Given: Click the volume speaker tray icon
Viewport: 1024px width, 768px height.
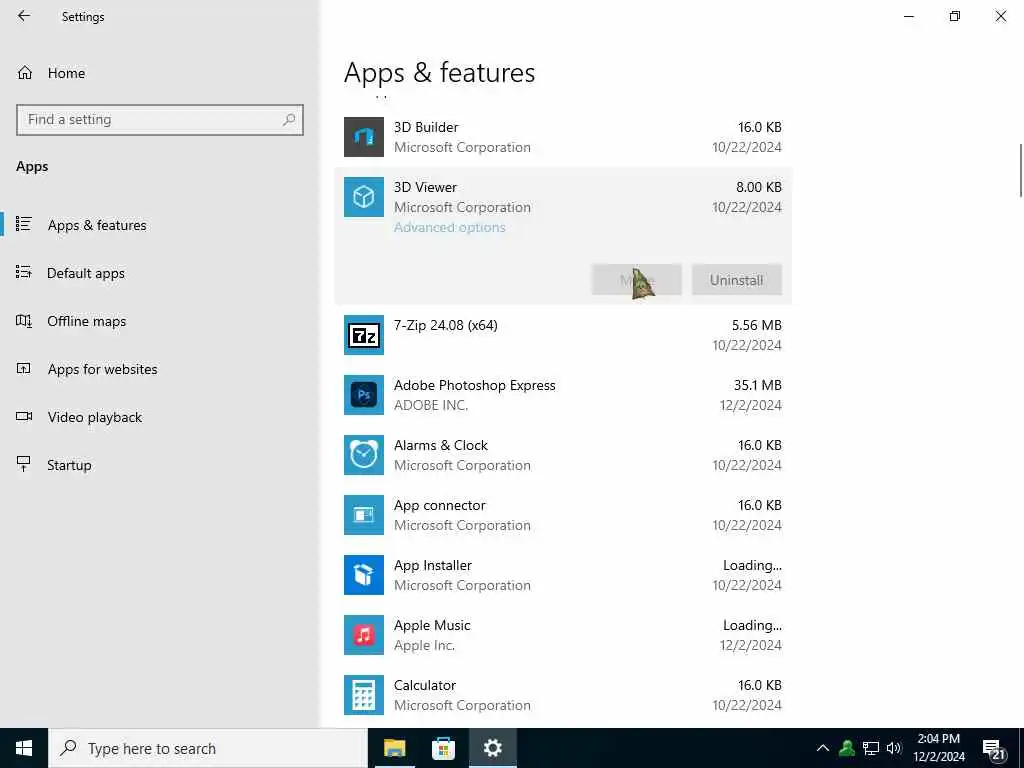Looking at the screenshot, I should click(x=894, y=748).
